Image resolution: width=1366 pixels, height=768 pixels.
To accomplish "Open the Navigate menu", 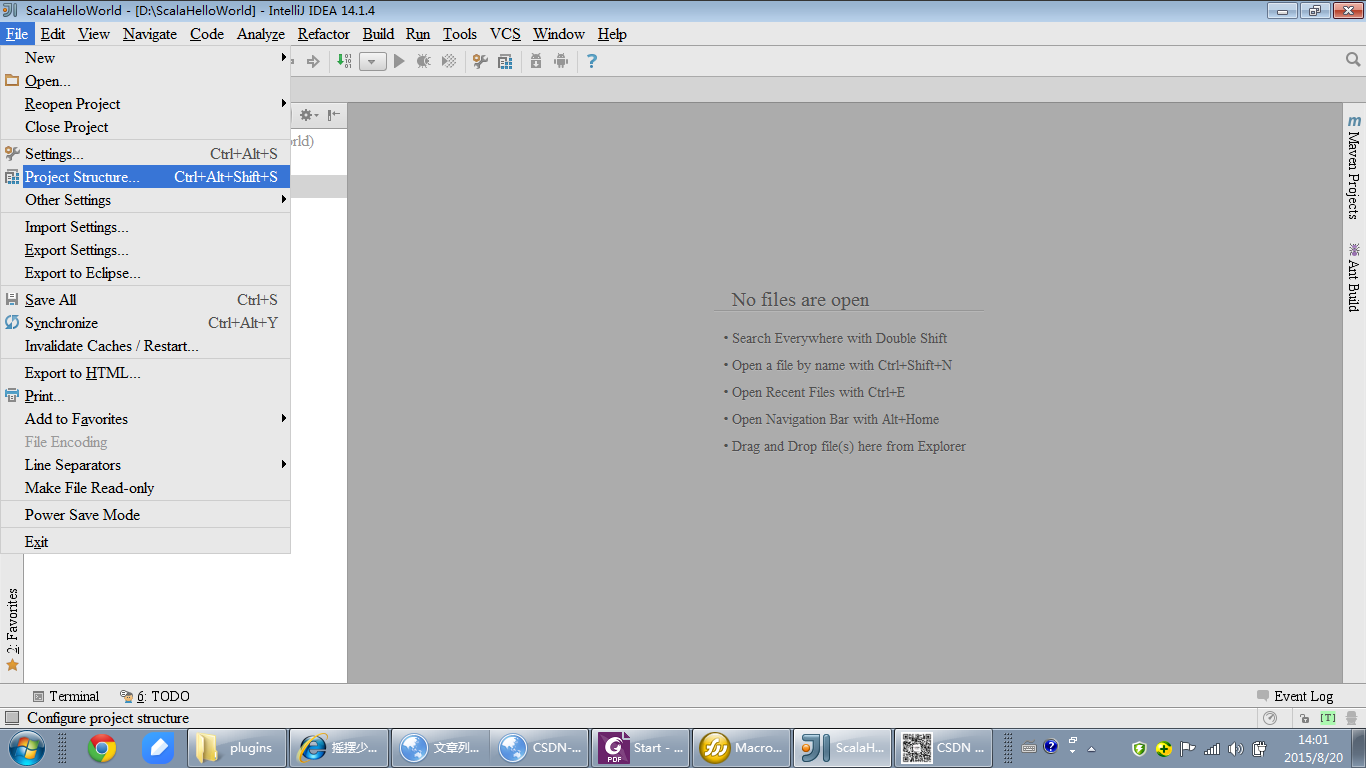I will coord(150,34).
